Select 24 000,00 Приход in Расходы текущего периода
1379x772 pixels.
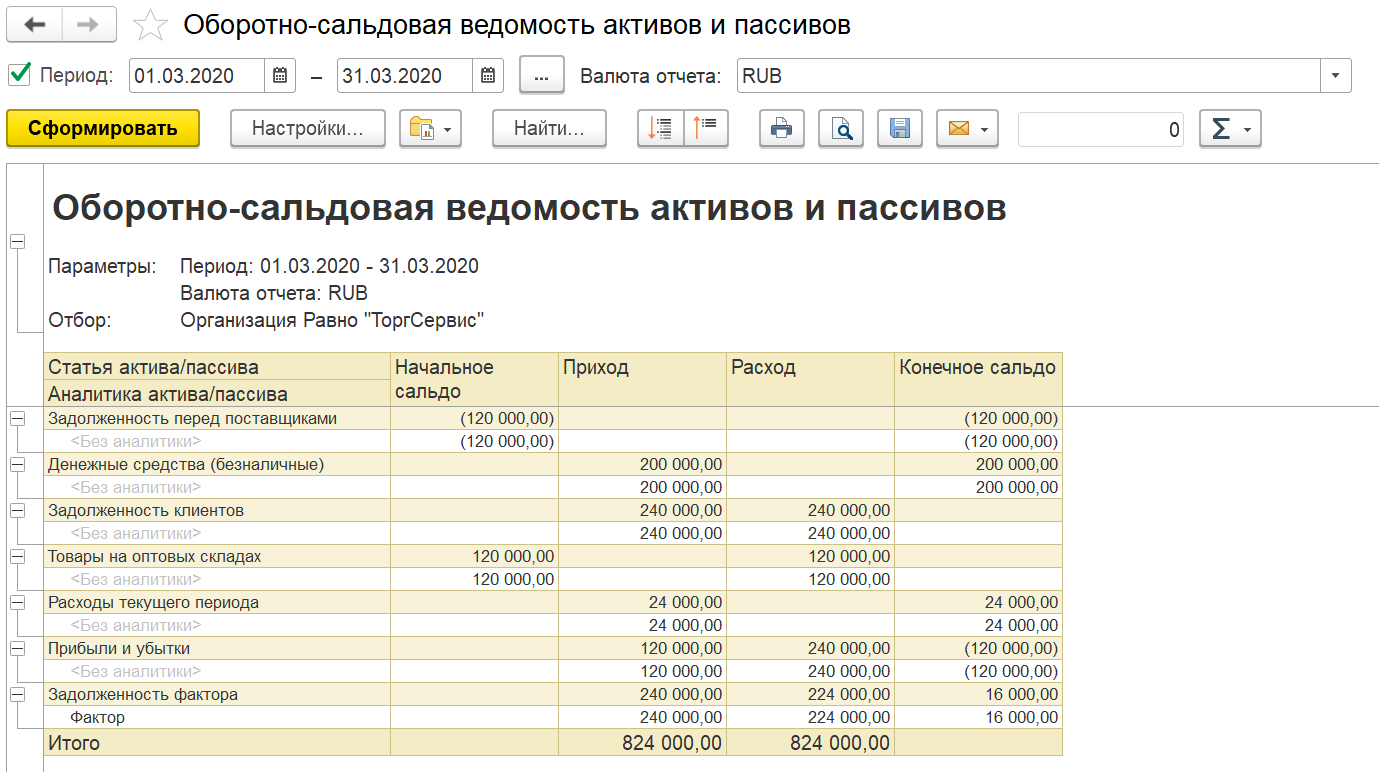pyautogui.click(x=642, y=602)
